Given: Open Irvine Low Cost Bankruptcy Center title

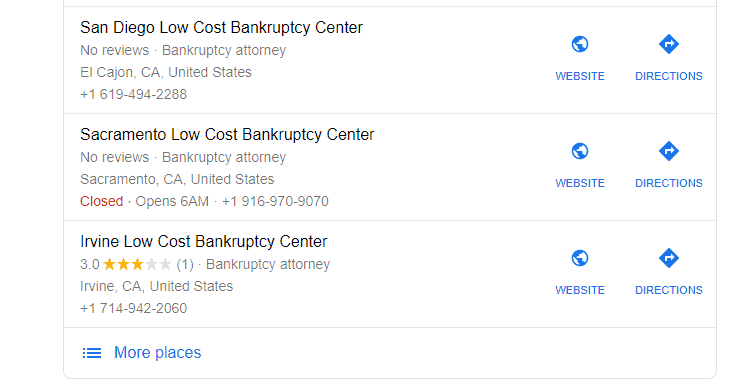Looking at the screenshot, I should pyautogui.click(x=204, y=242).
